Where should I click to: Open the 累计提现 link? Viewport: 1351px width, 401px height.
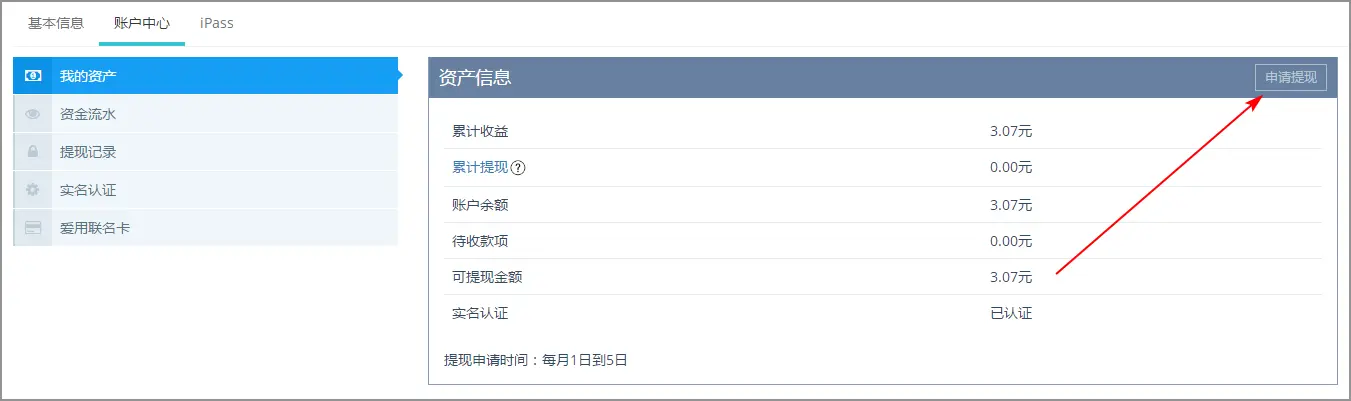tap(480, 167)
